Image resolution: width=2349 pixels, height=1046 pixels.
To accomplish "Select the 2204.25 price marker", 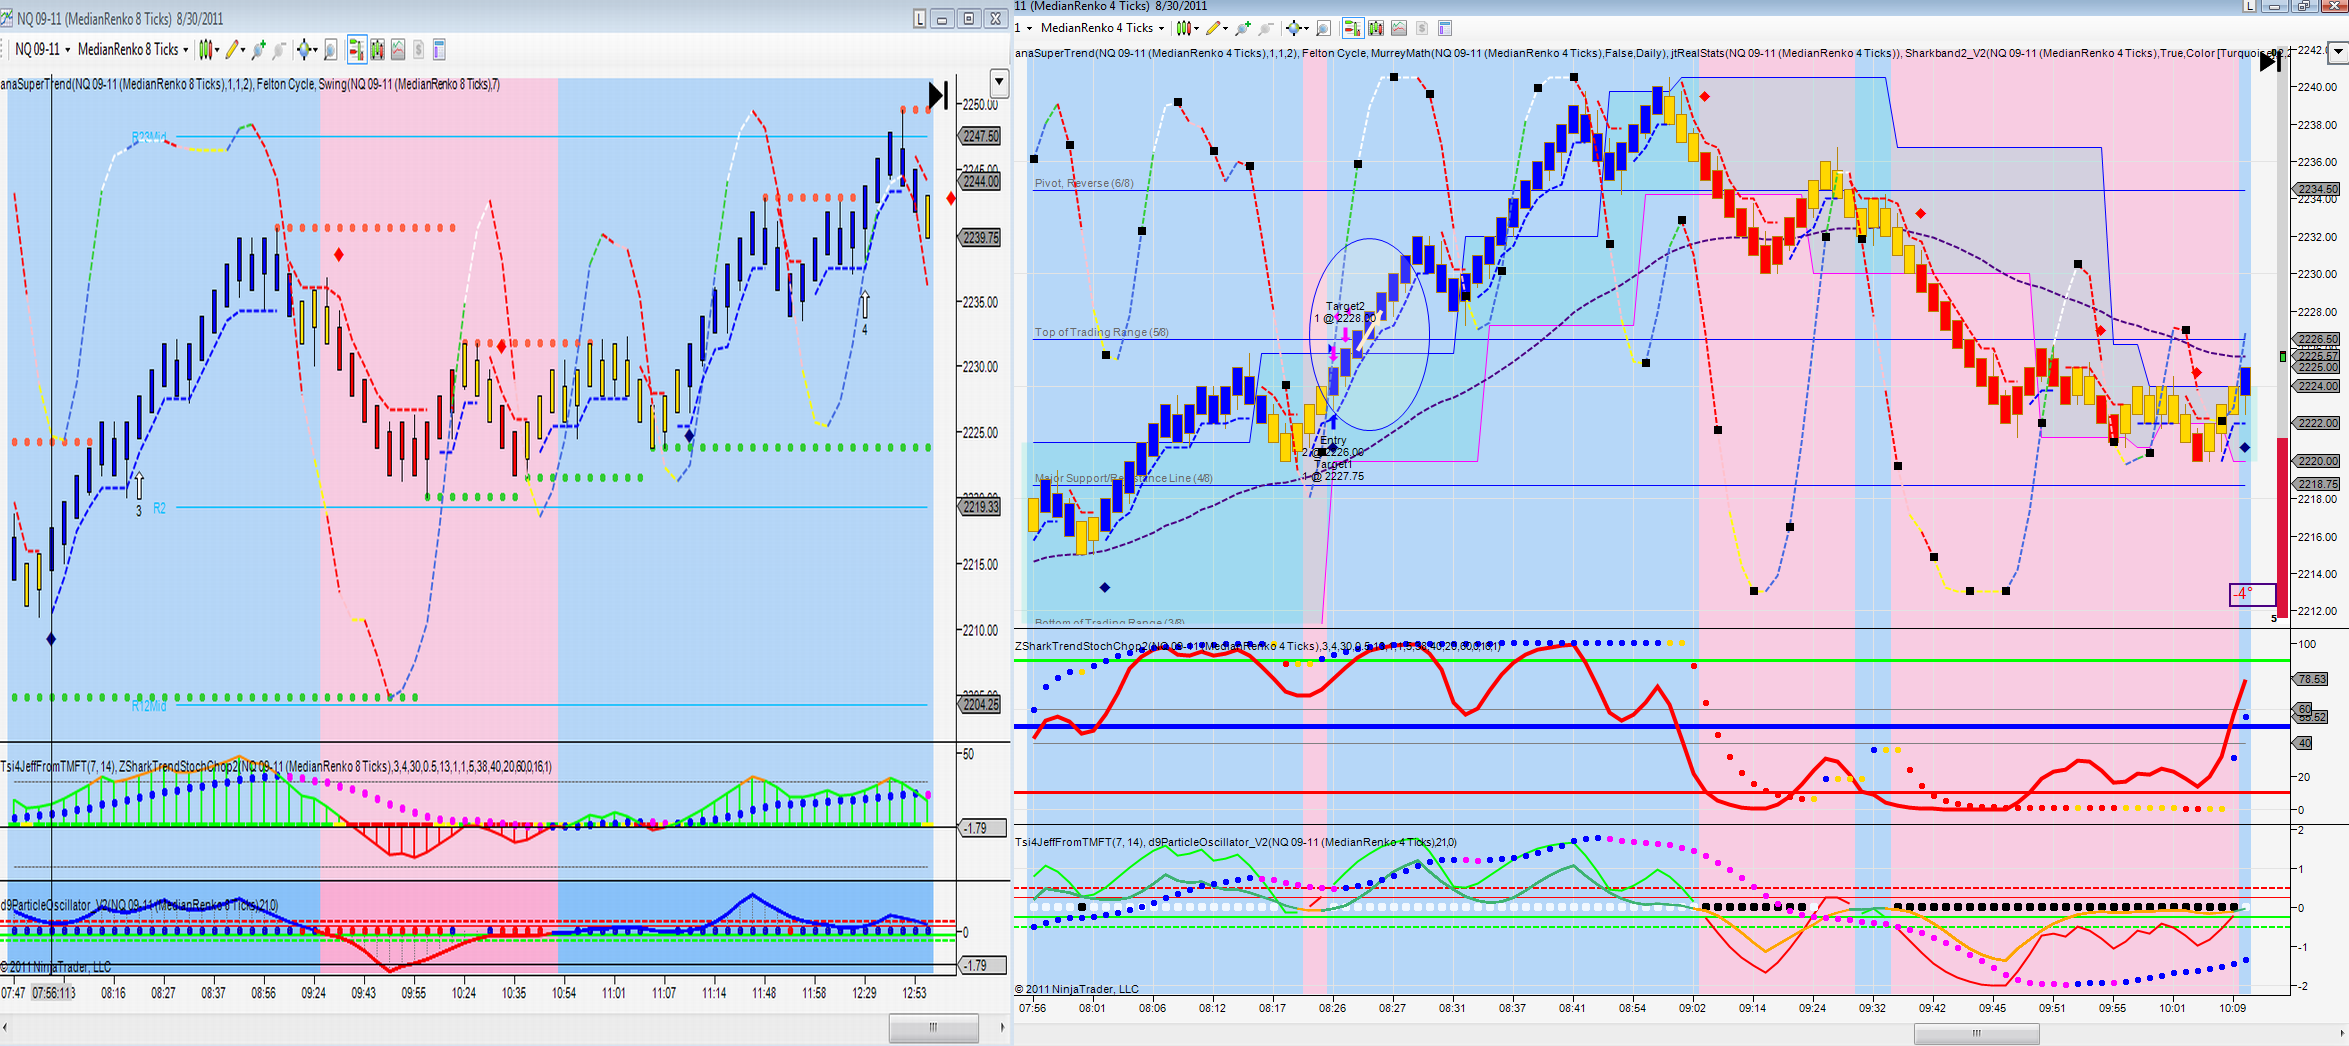I will 980,704.
